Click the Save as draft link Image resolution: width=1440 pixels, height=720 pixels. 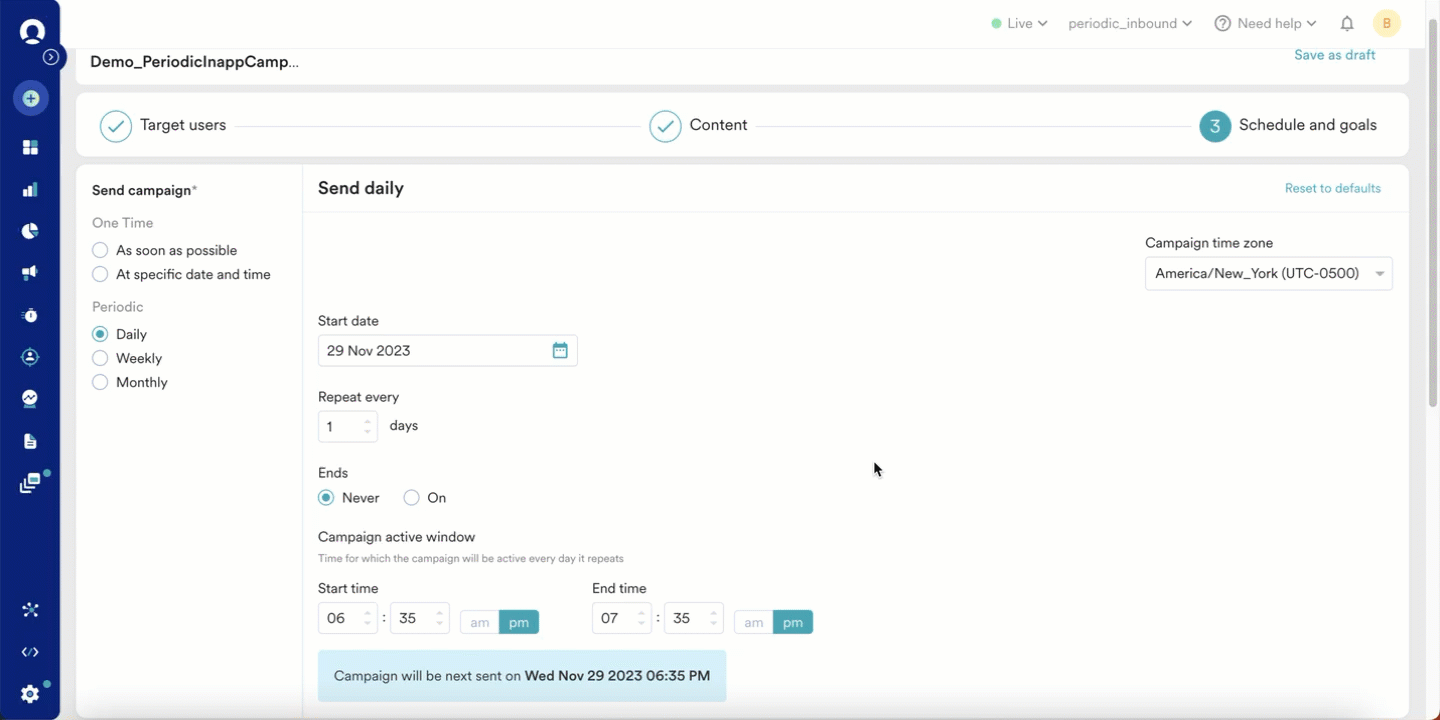(1334, 55)
